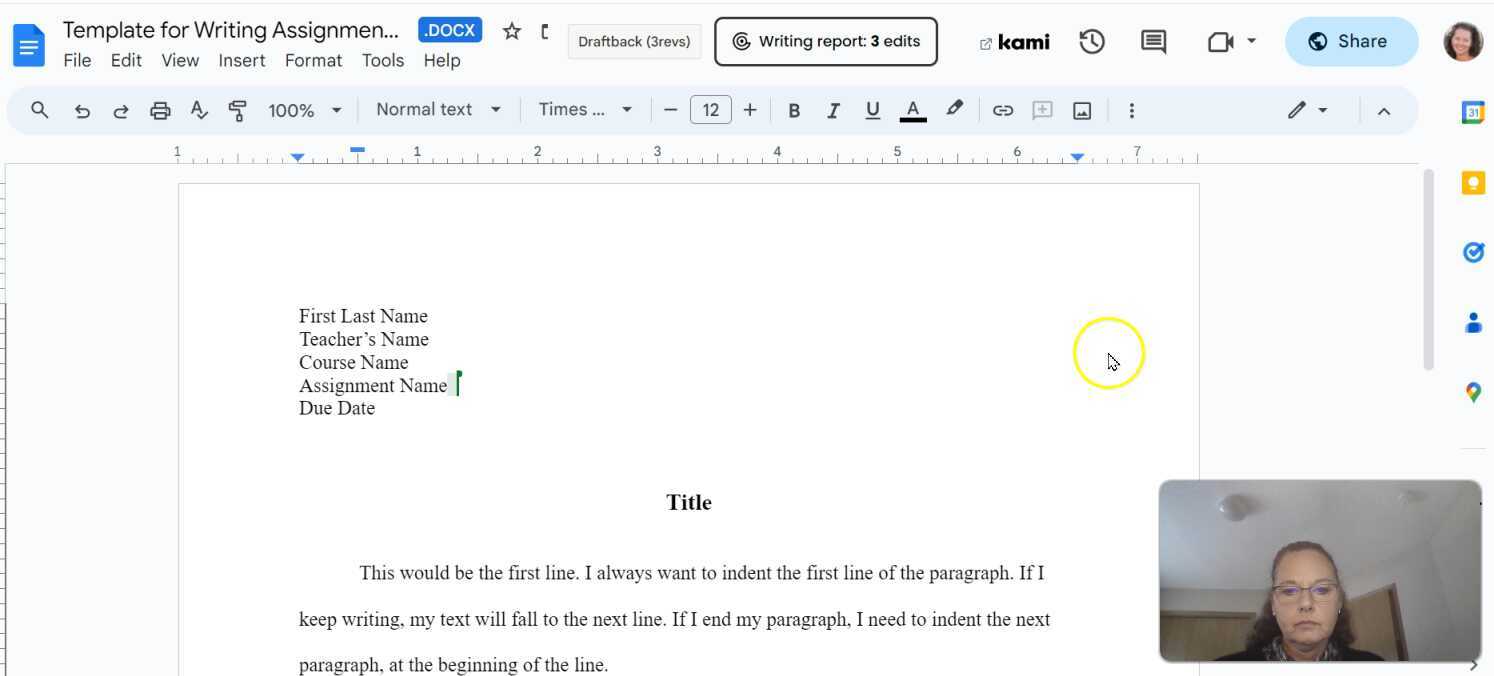Toggle underline formatting
The width and height of the screenshot is (1494, 676).
coord(872,110)
